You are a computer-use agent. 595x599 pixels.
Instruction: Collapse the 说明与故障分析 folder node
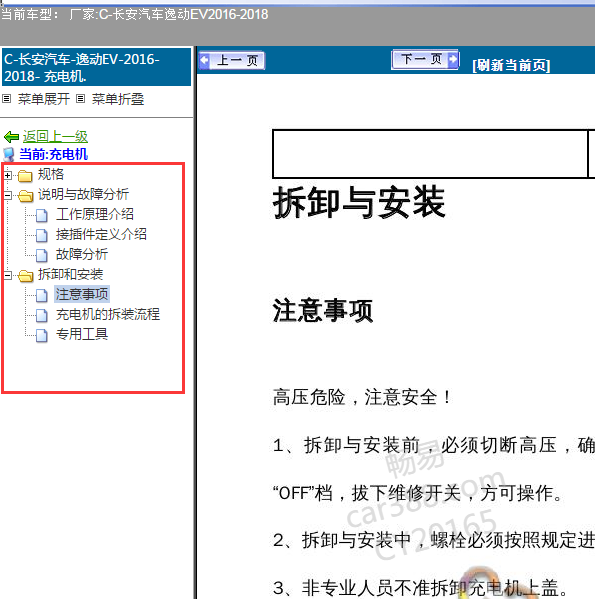click(8, 195)
